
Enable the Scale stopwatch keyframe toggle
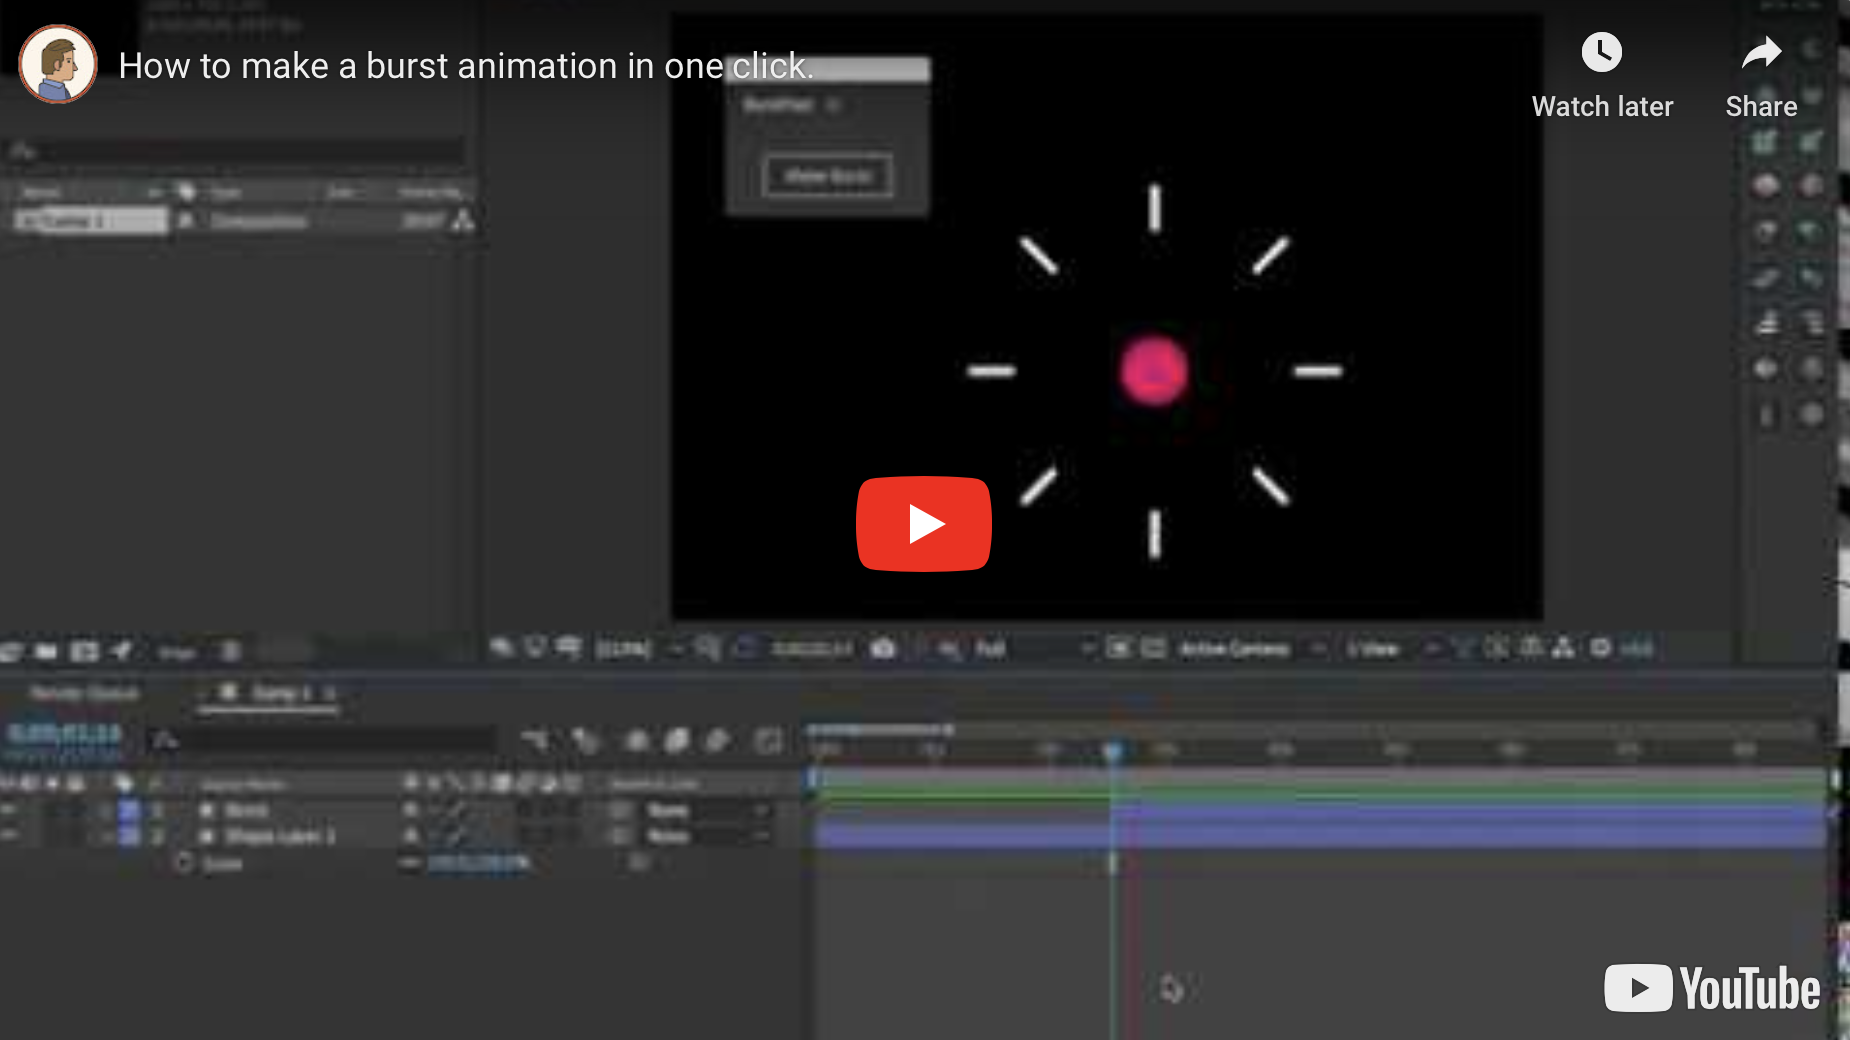pos(186,863)
